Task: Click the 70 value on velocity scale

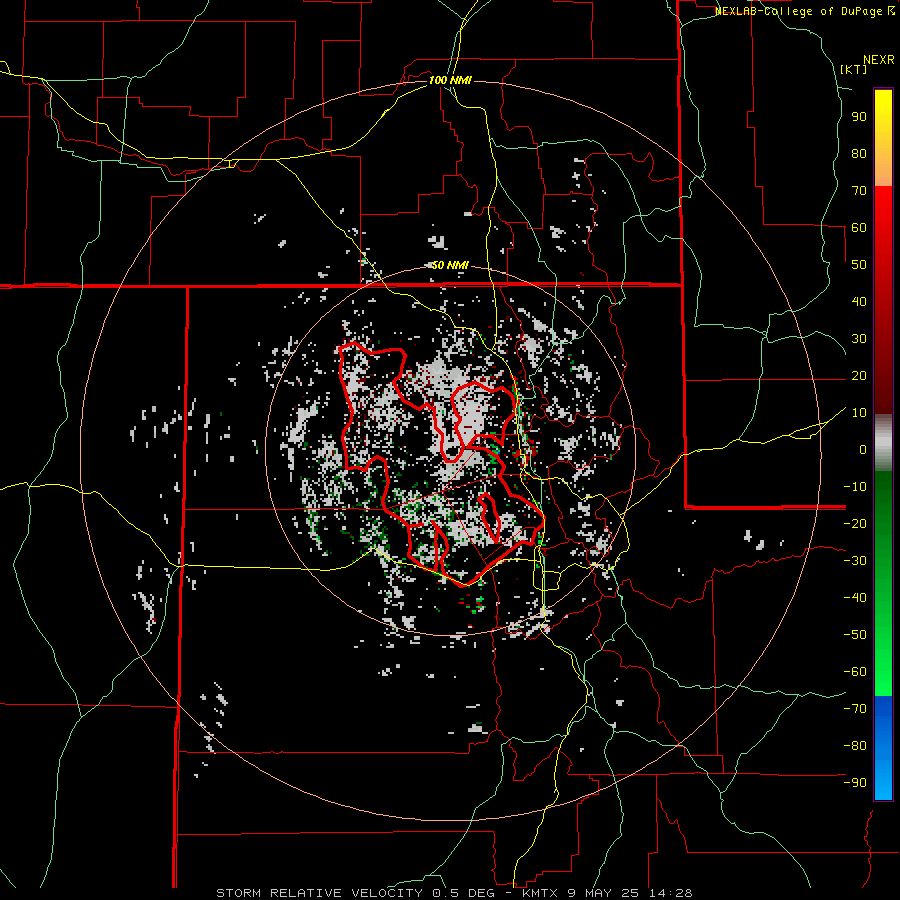Action: [x=859, y=191]
